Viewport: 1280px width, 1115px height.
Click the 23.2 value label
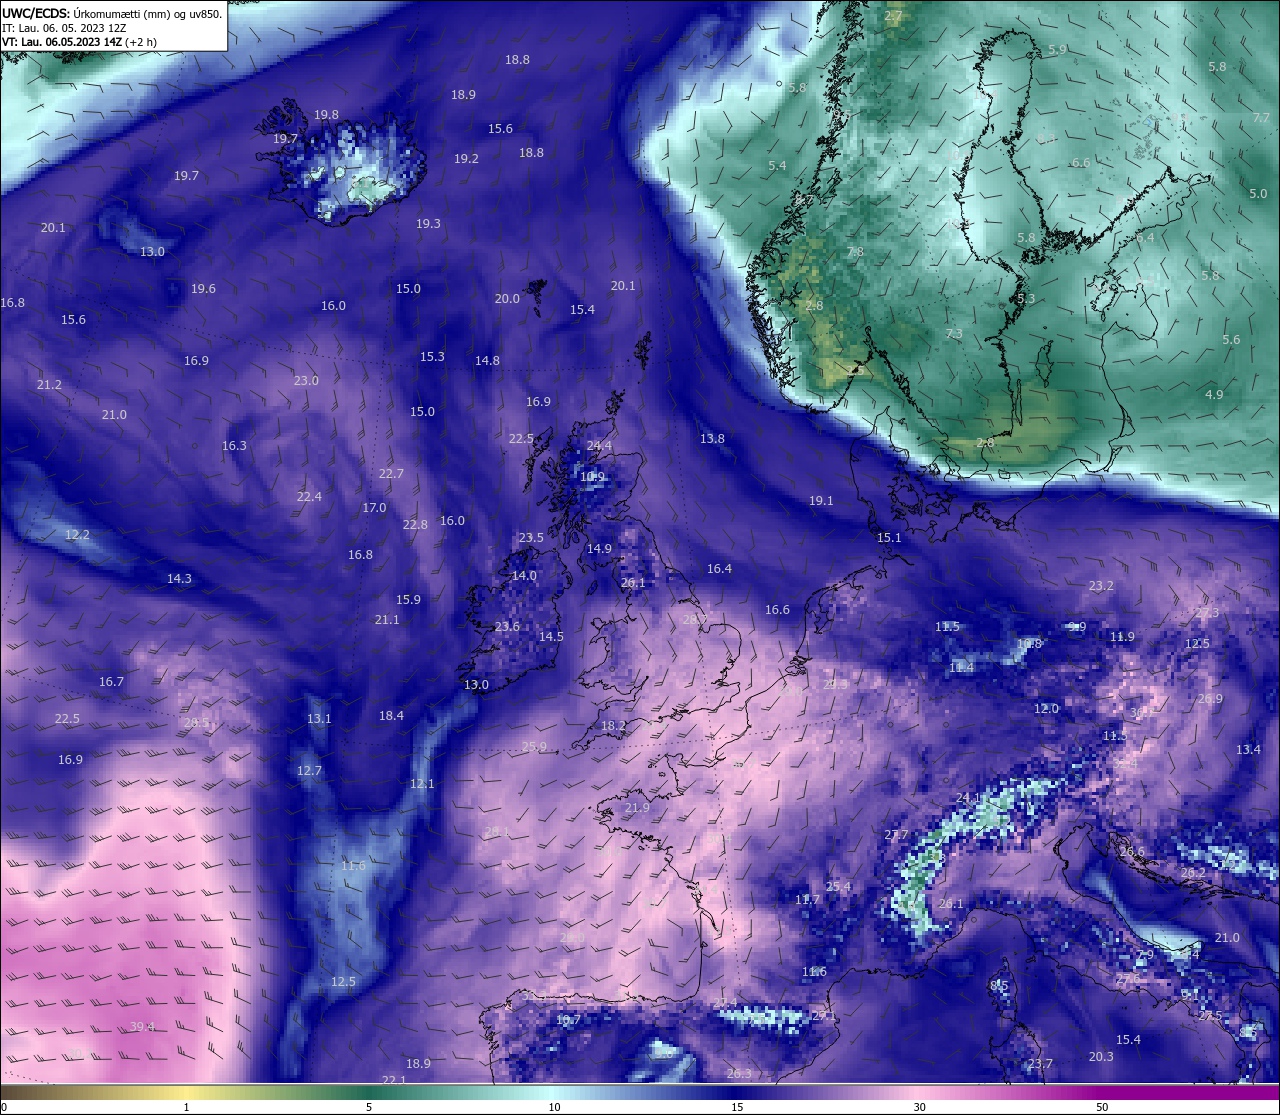[1101, 585]
